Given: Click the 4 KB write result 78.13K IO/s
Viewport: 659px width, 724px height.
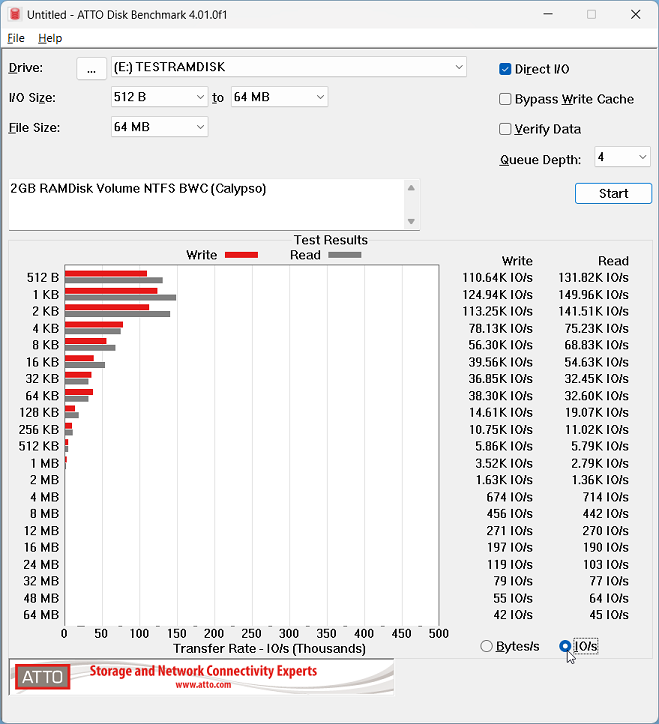Looking at the screenshot, I should (501, 328).
